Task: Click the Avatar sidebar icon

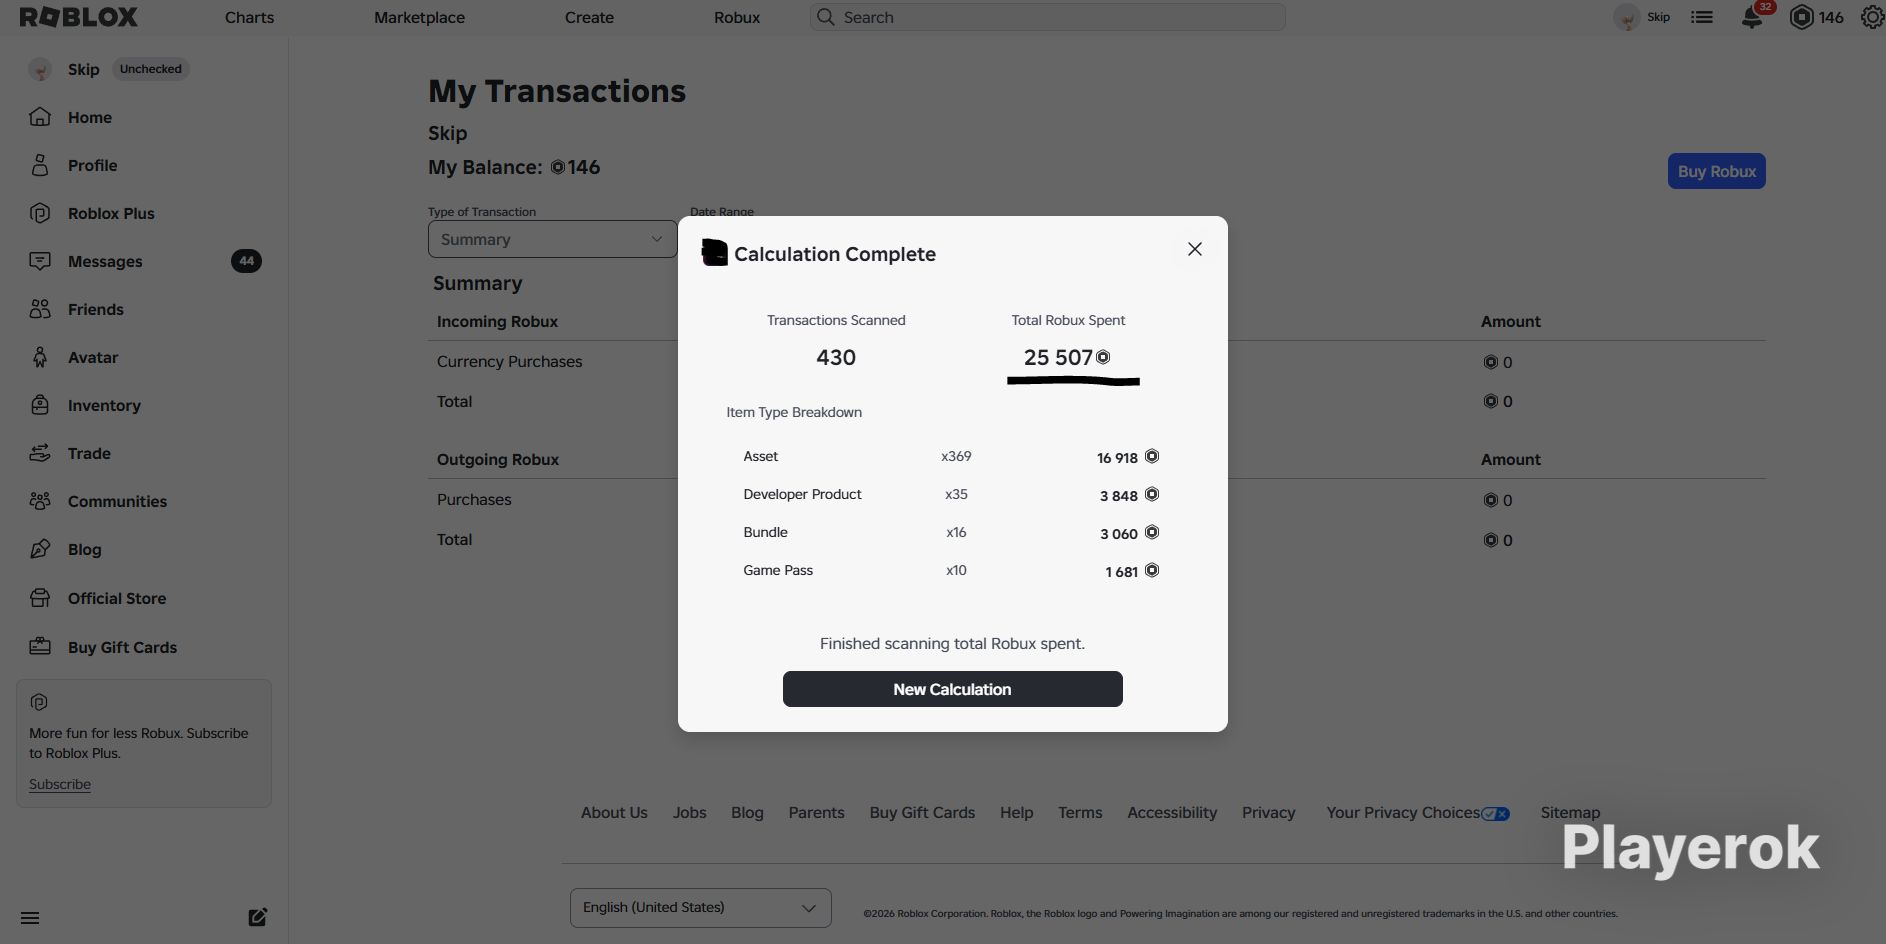Action: coord(40,357)
